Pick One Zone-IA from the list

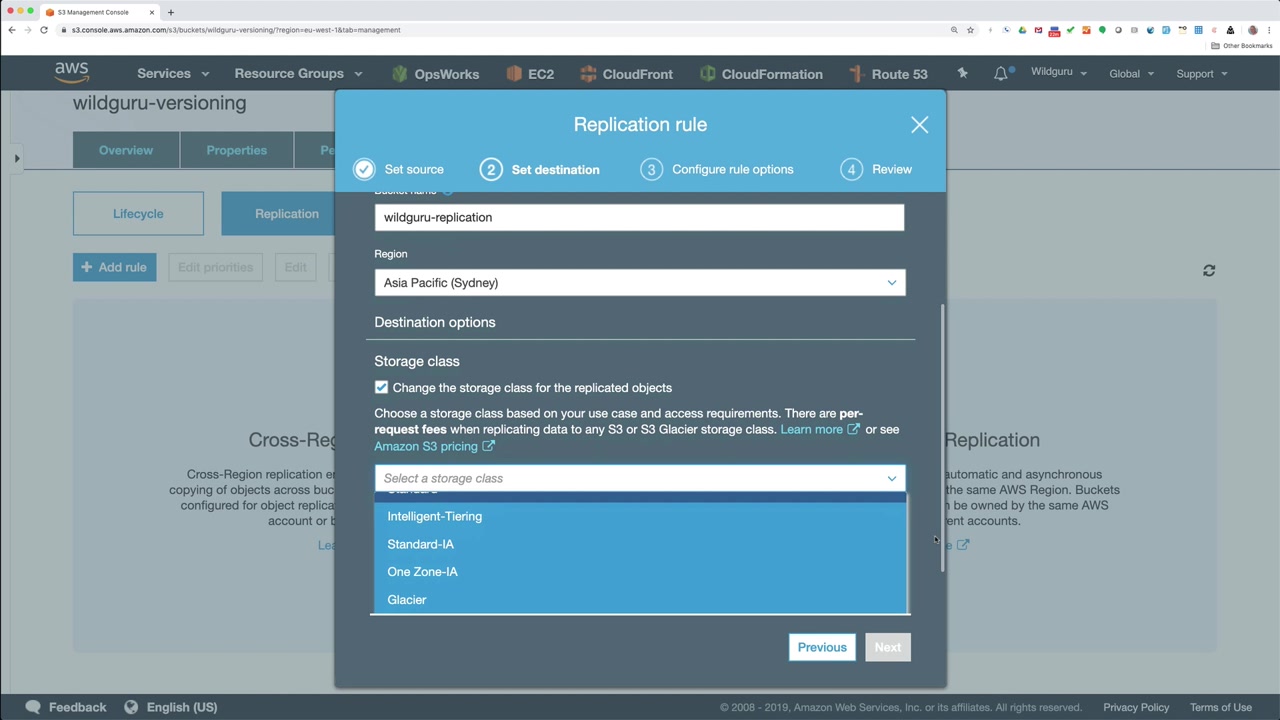click(640, 572)
